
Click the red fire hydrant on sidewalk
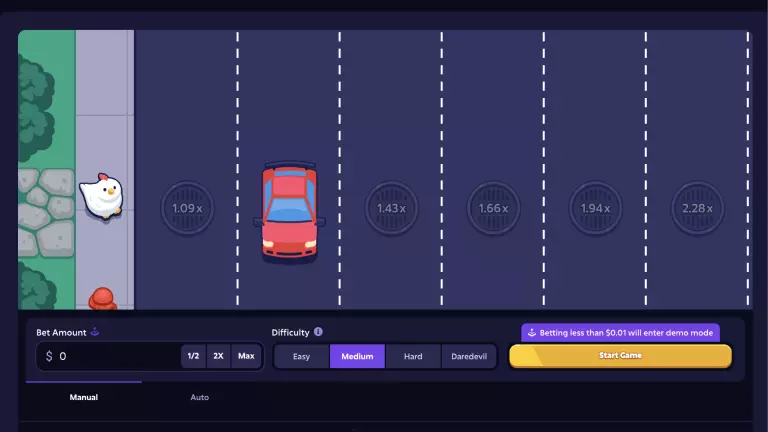pyautogui.click(x=101, y=298)
